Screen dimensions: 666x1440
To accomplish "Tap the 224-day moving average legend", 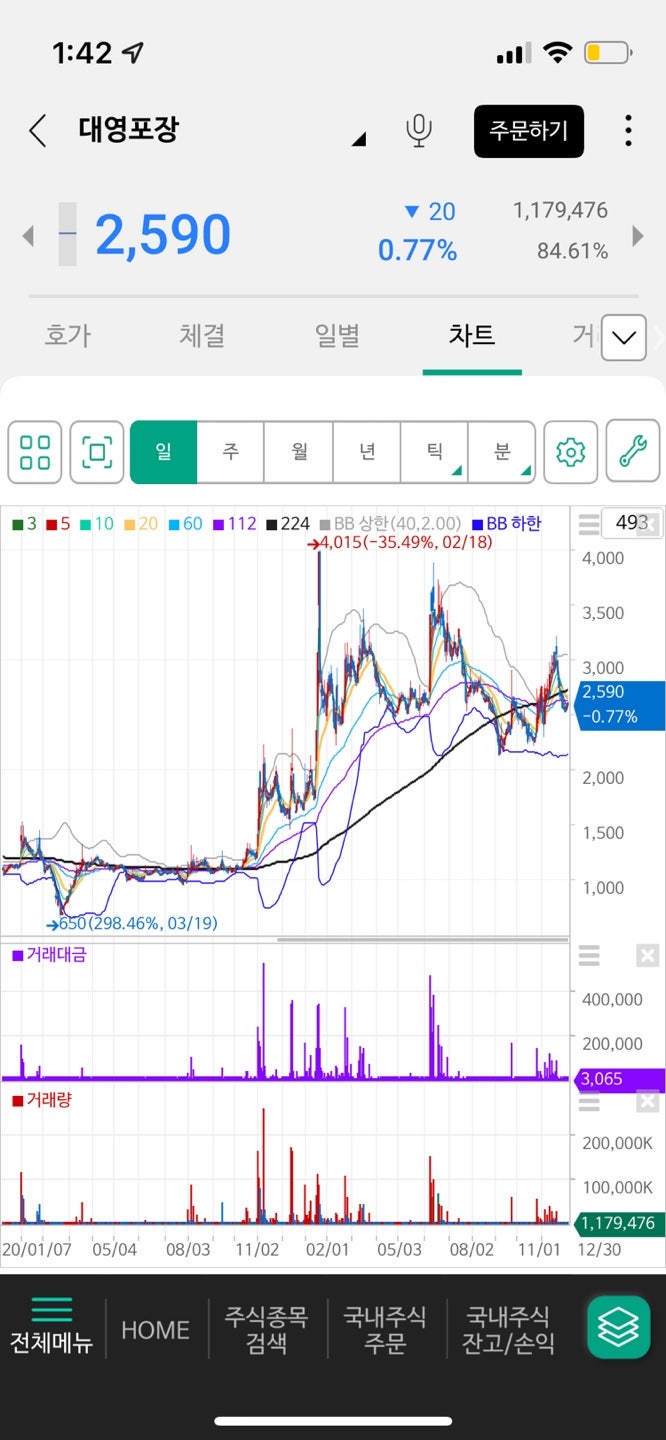I will coord(288,523).
